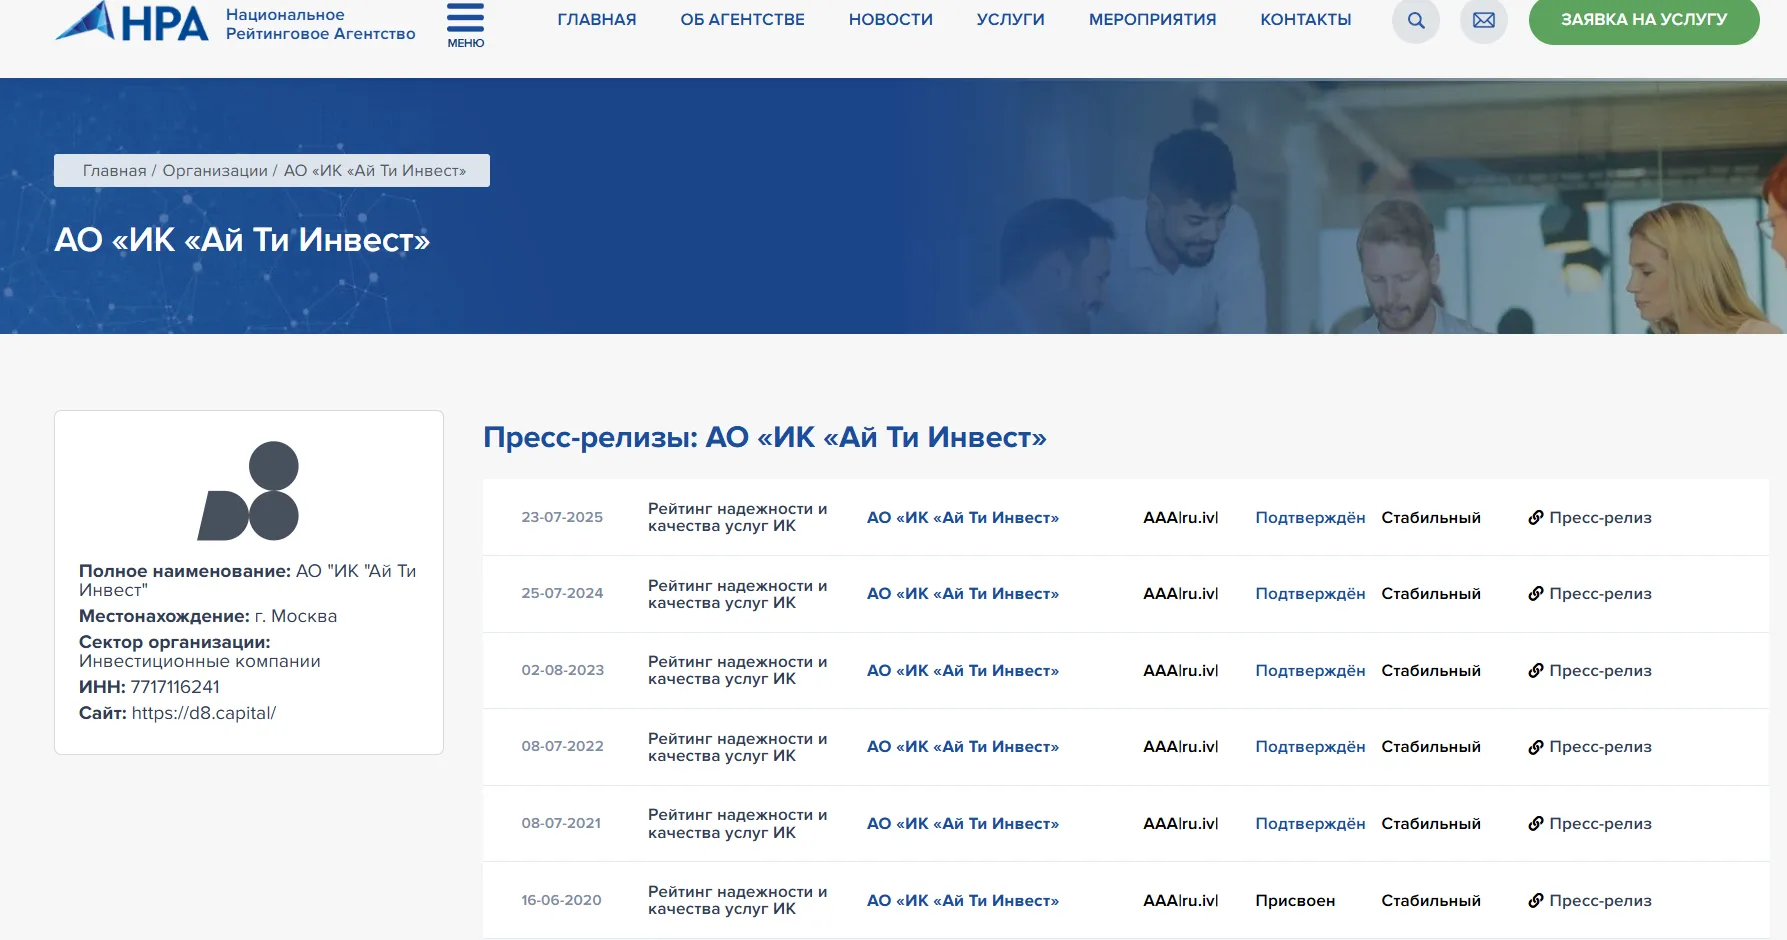Click Инвестиционные компании sector text
The width and height of the screenshot is (1787, 940).
pyautogui.click(x=200, y=661)
